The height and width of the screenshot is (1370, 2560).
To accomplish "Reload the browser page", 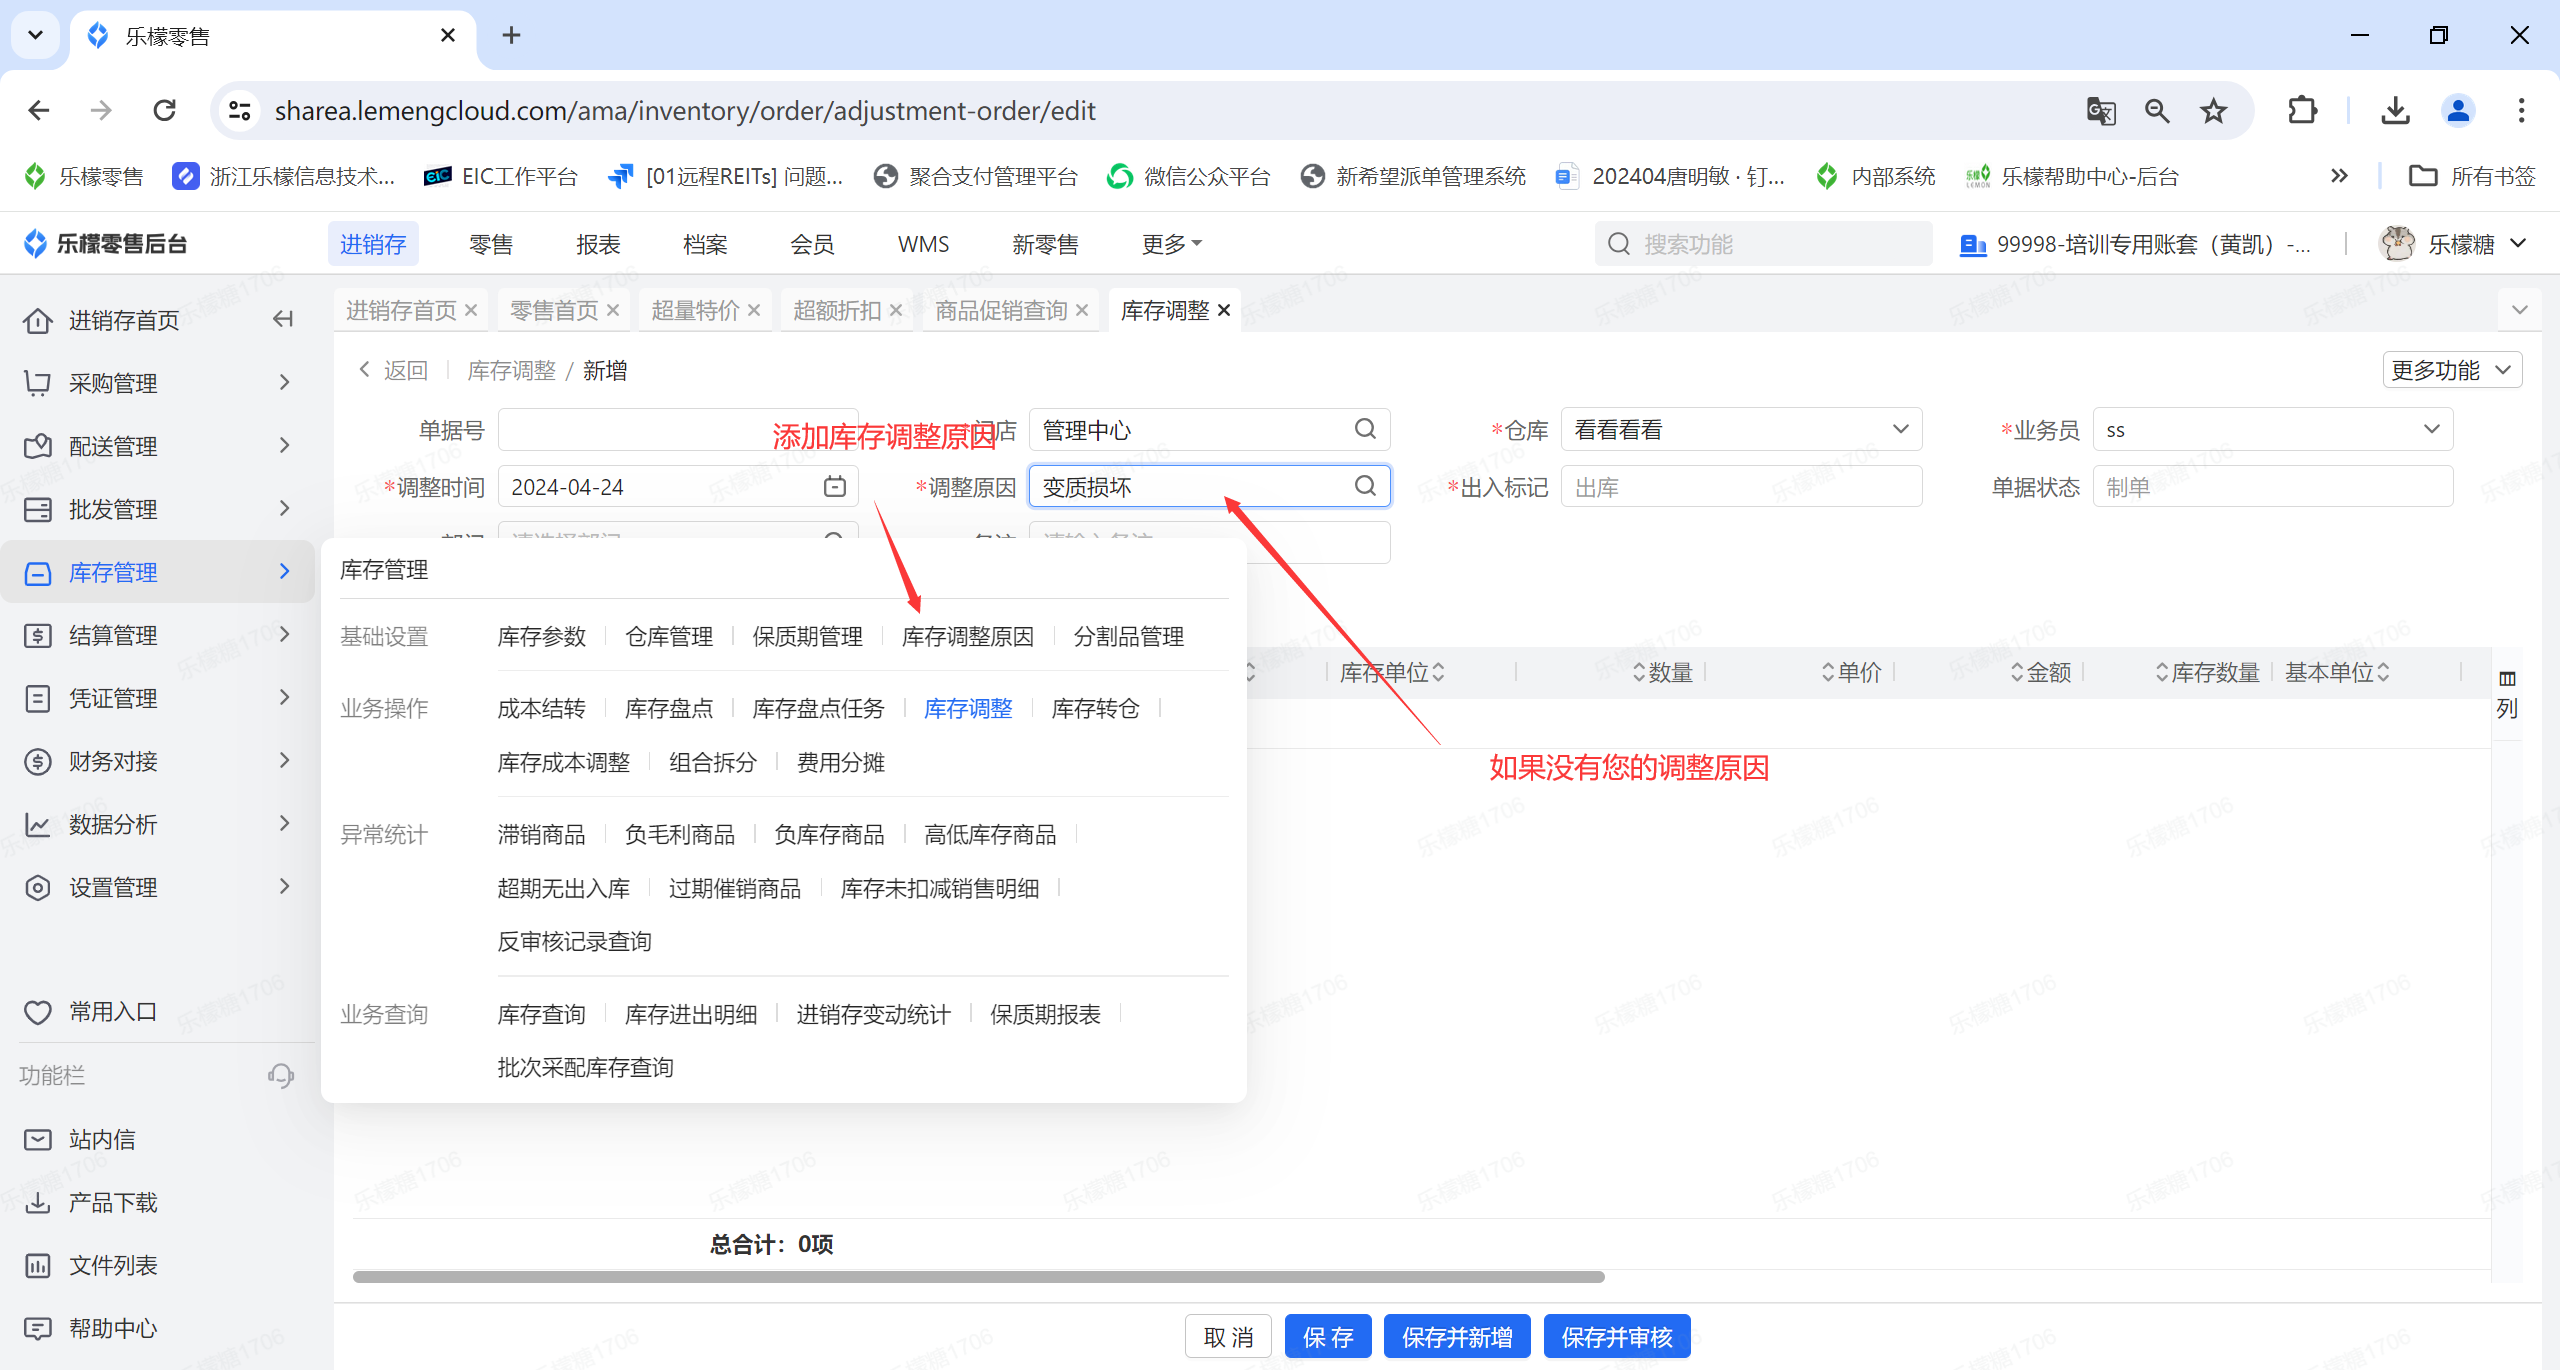I will click(165, 111).
